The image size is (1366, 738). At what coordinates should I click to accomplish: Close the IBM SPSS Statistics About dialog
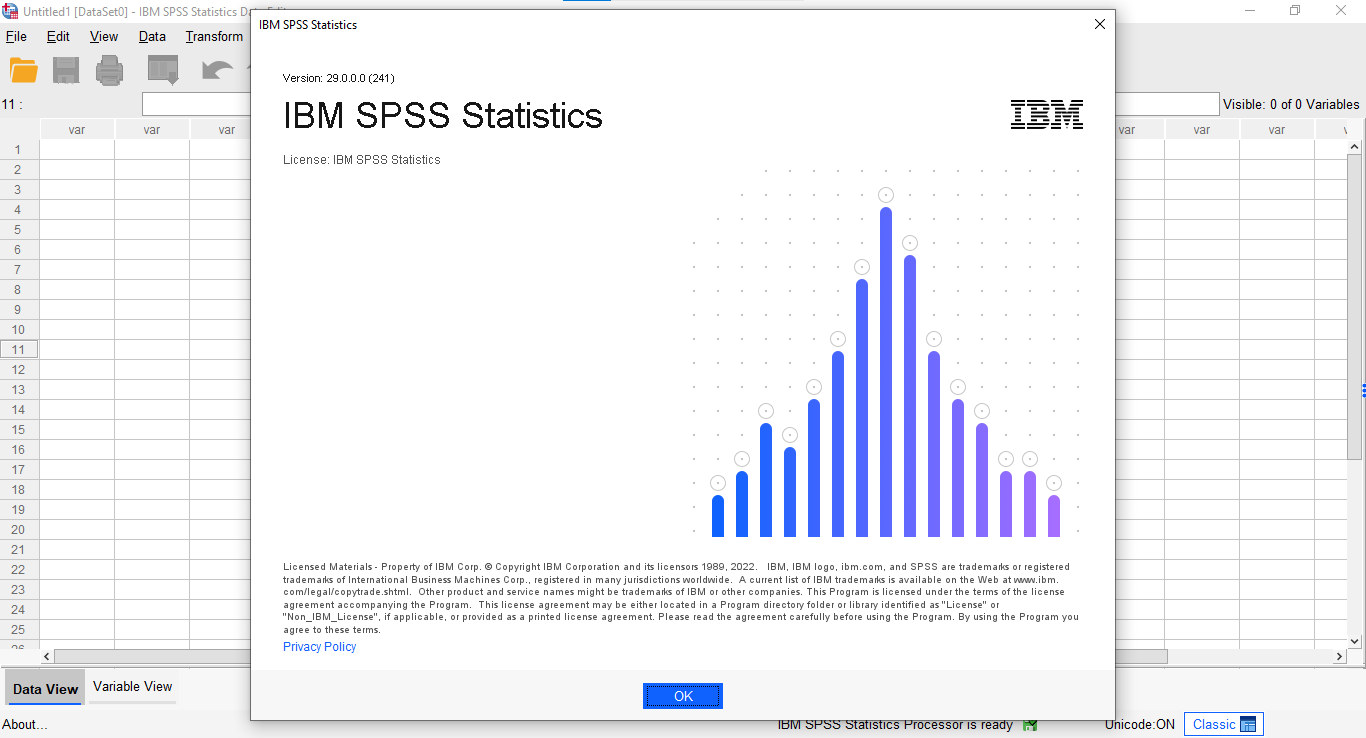[x=1100, y=24]
